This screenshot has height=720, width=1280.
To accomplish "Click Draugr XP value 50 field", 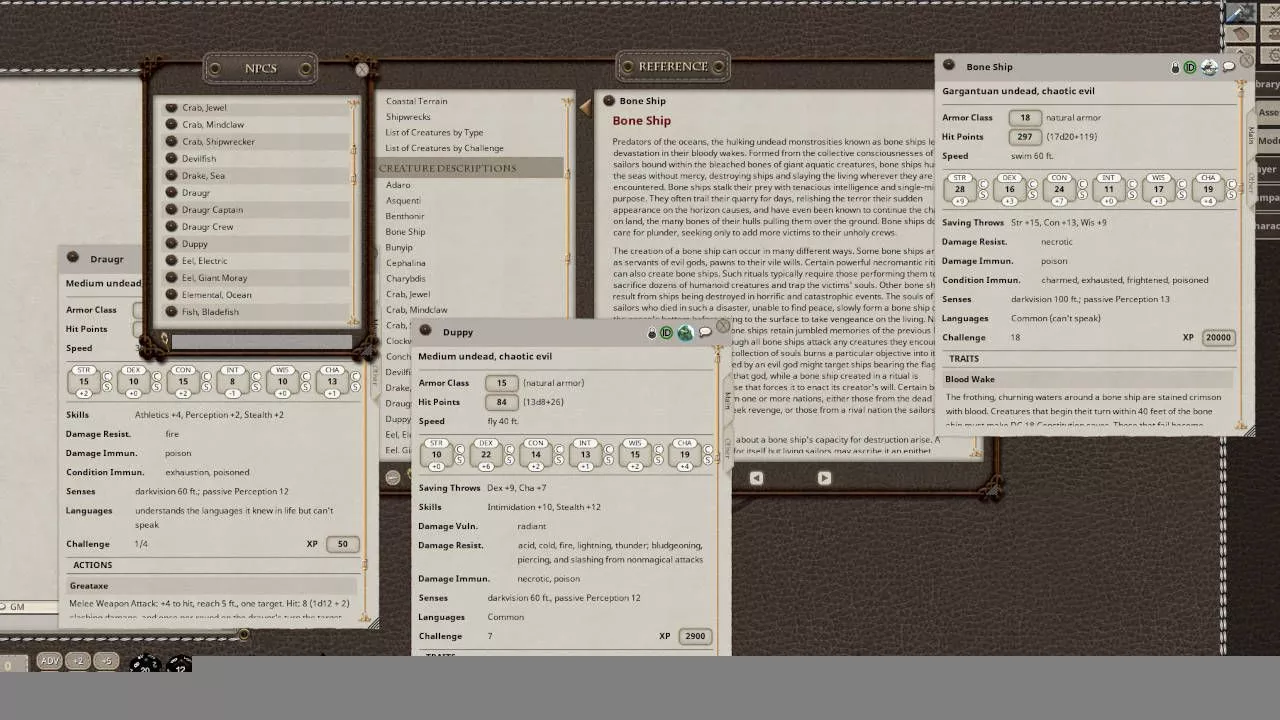I will [343, 544].
